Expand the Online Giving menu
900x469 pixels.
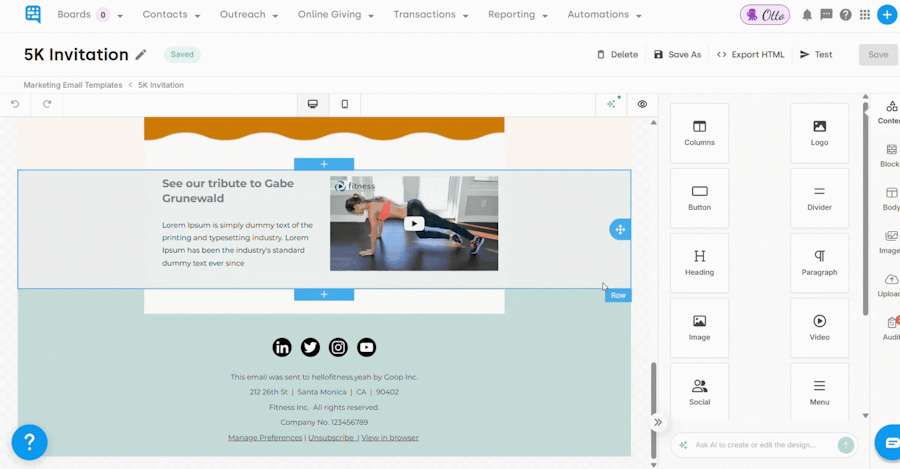pyautogui.click(x=335, y=14)
